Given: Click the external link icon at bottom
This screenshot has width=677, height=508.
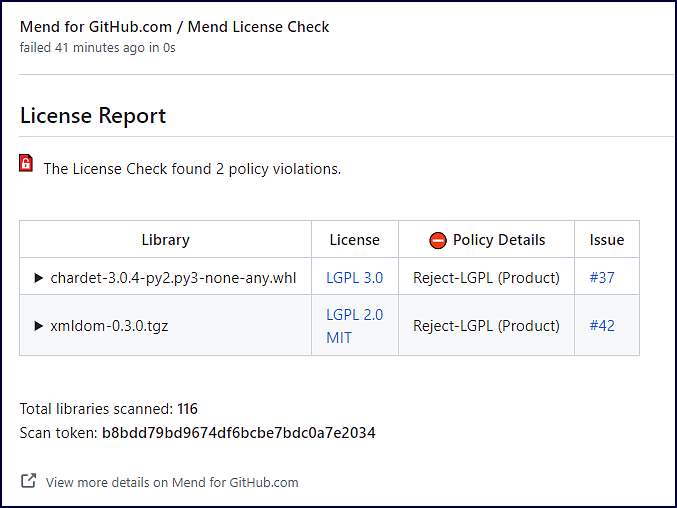Looking at the screenshot, I should pyautogui.click(x=29, y=481).
